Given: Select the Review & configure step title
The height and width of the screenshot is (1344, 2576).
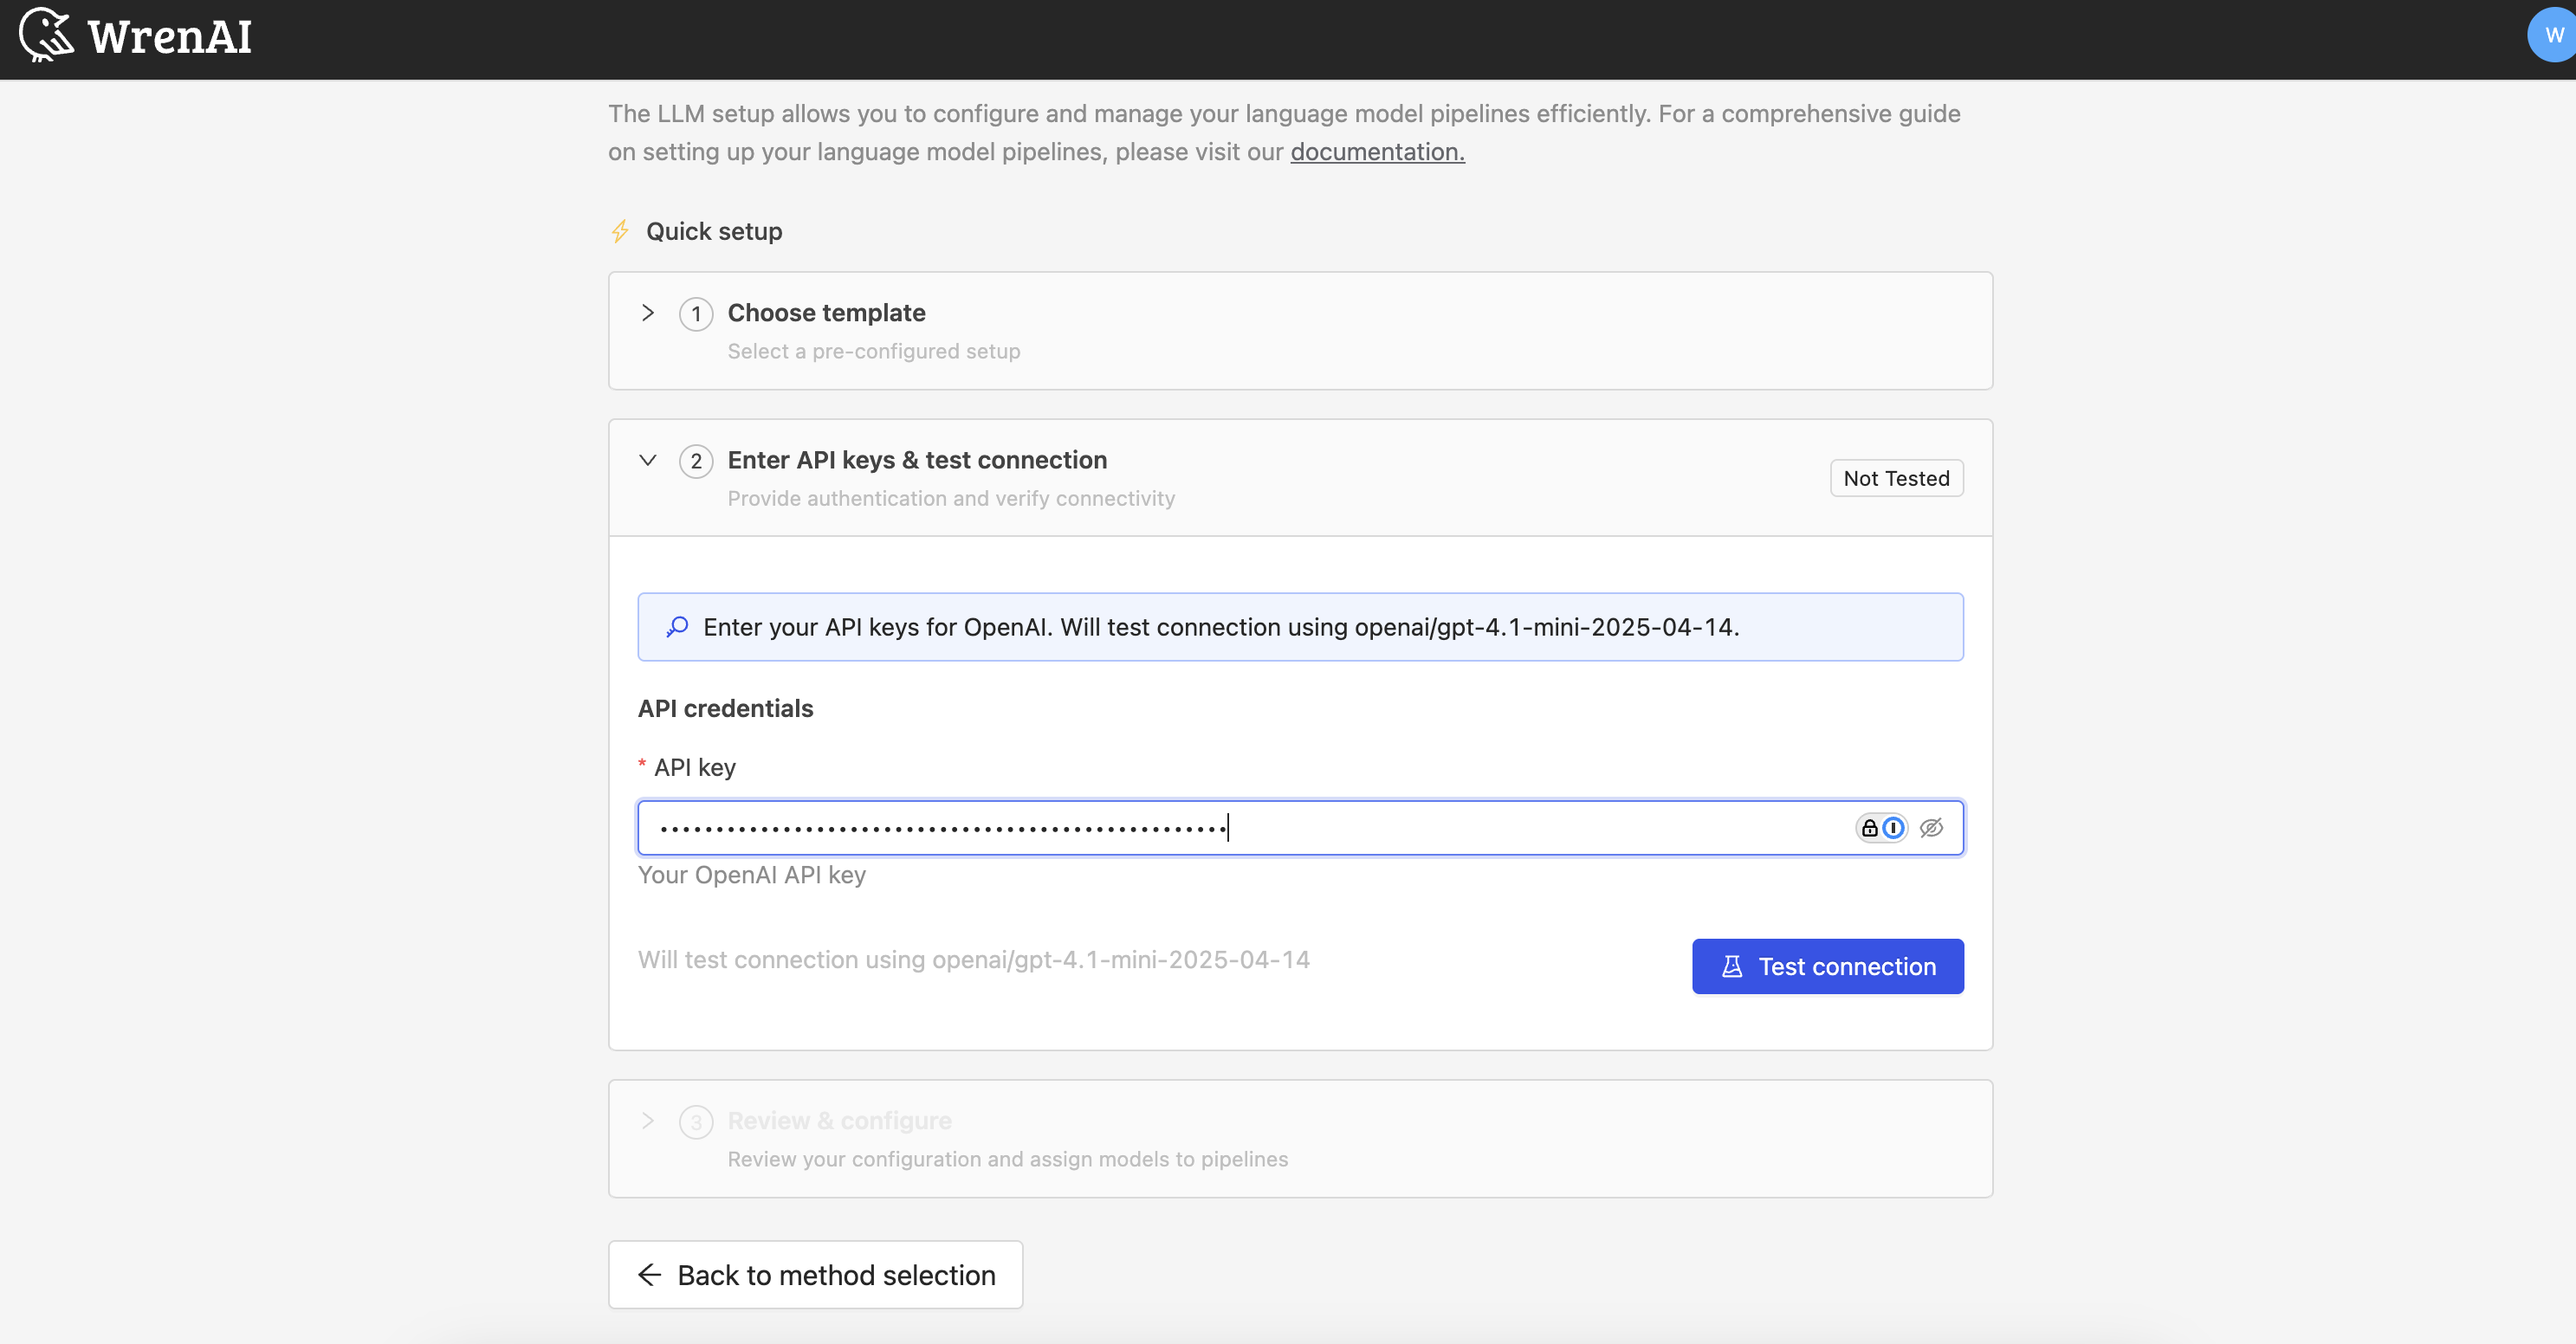Looking at the screenshot, I should click(x=839, y=1121).
